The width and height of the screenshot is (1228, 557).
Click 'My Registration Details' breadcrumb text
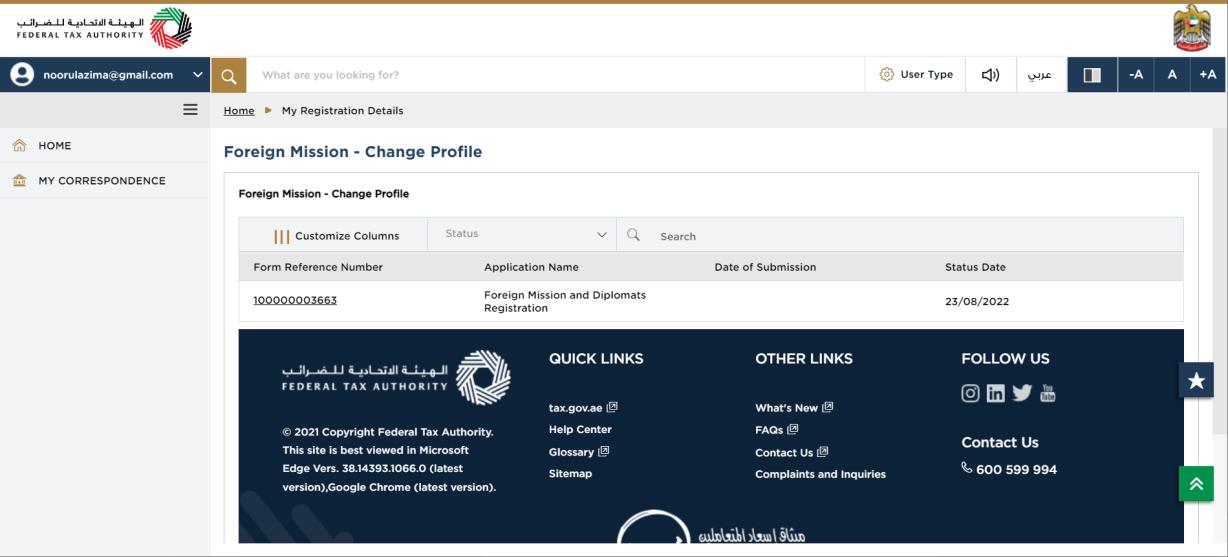point(342,111)
